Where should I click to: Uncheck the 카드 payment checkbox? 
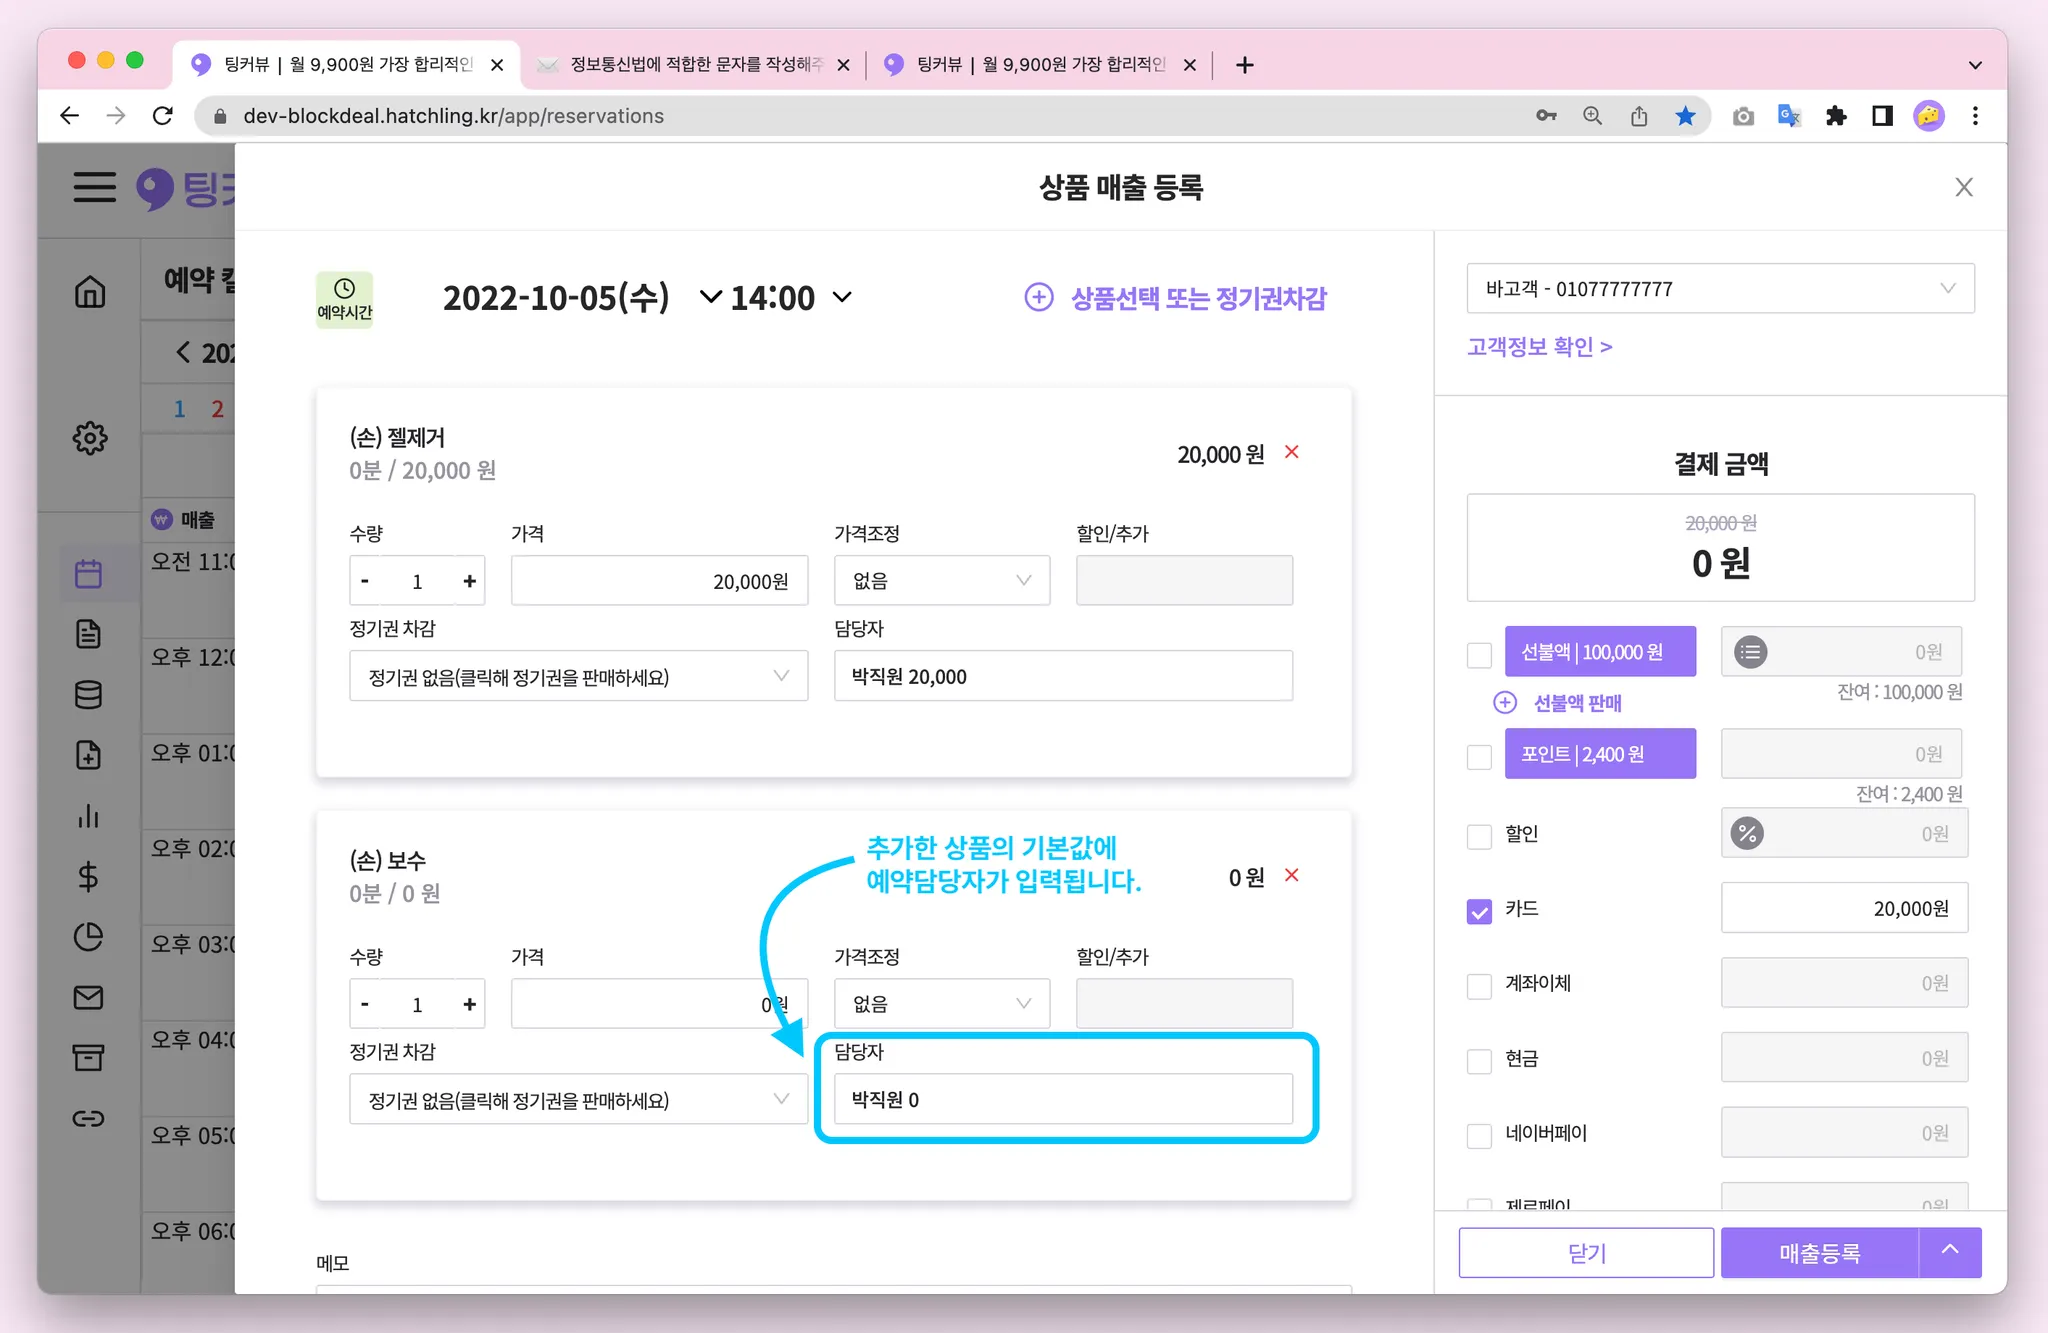(1479, 910)
